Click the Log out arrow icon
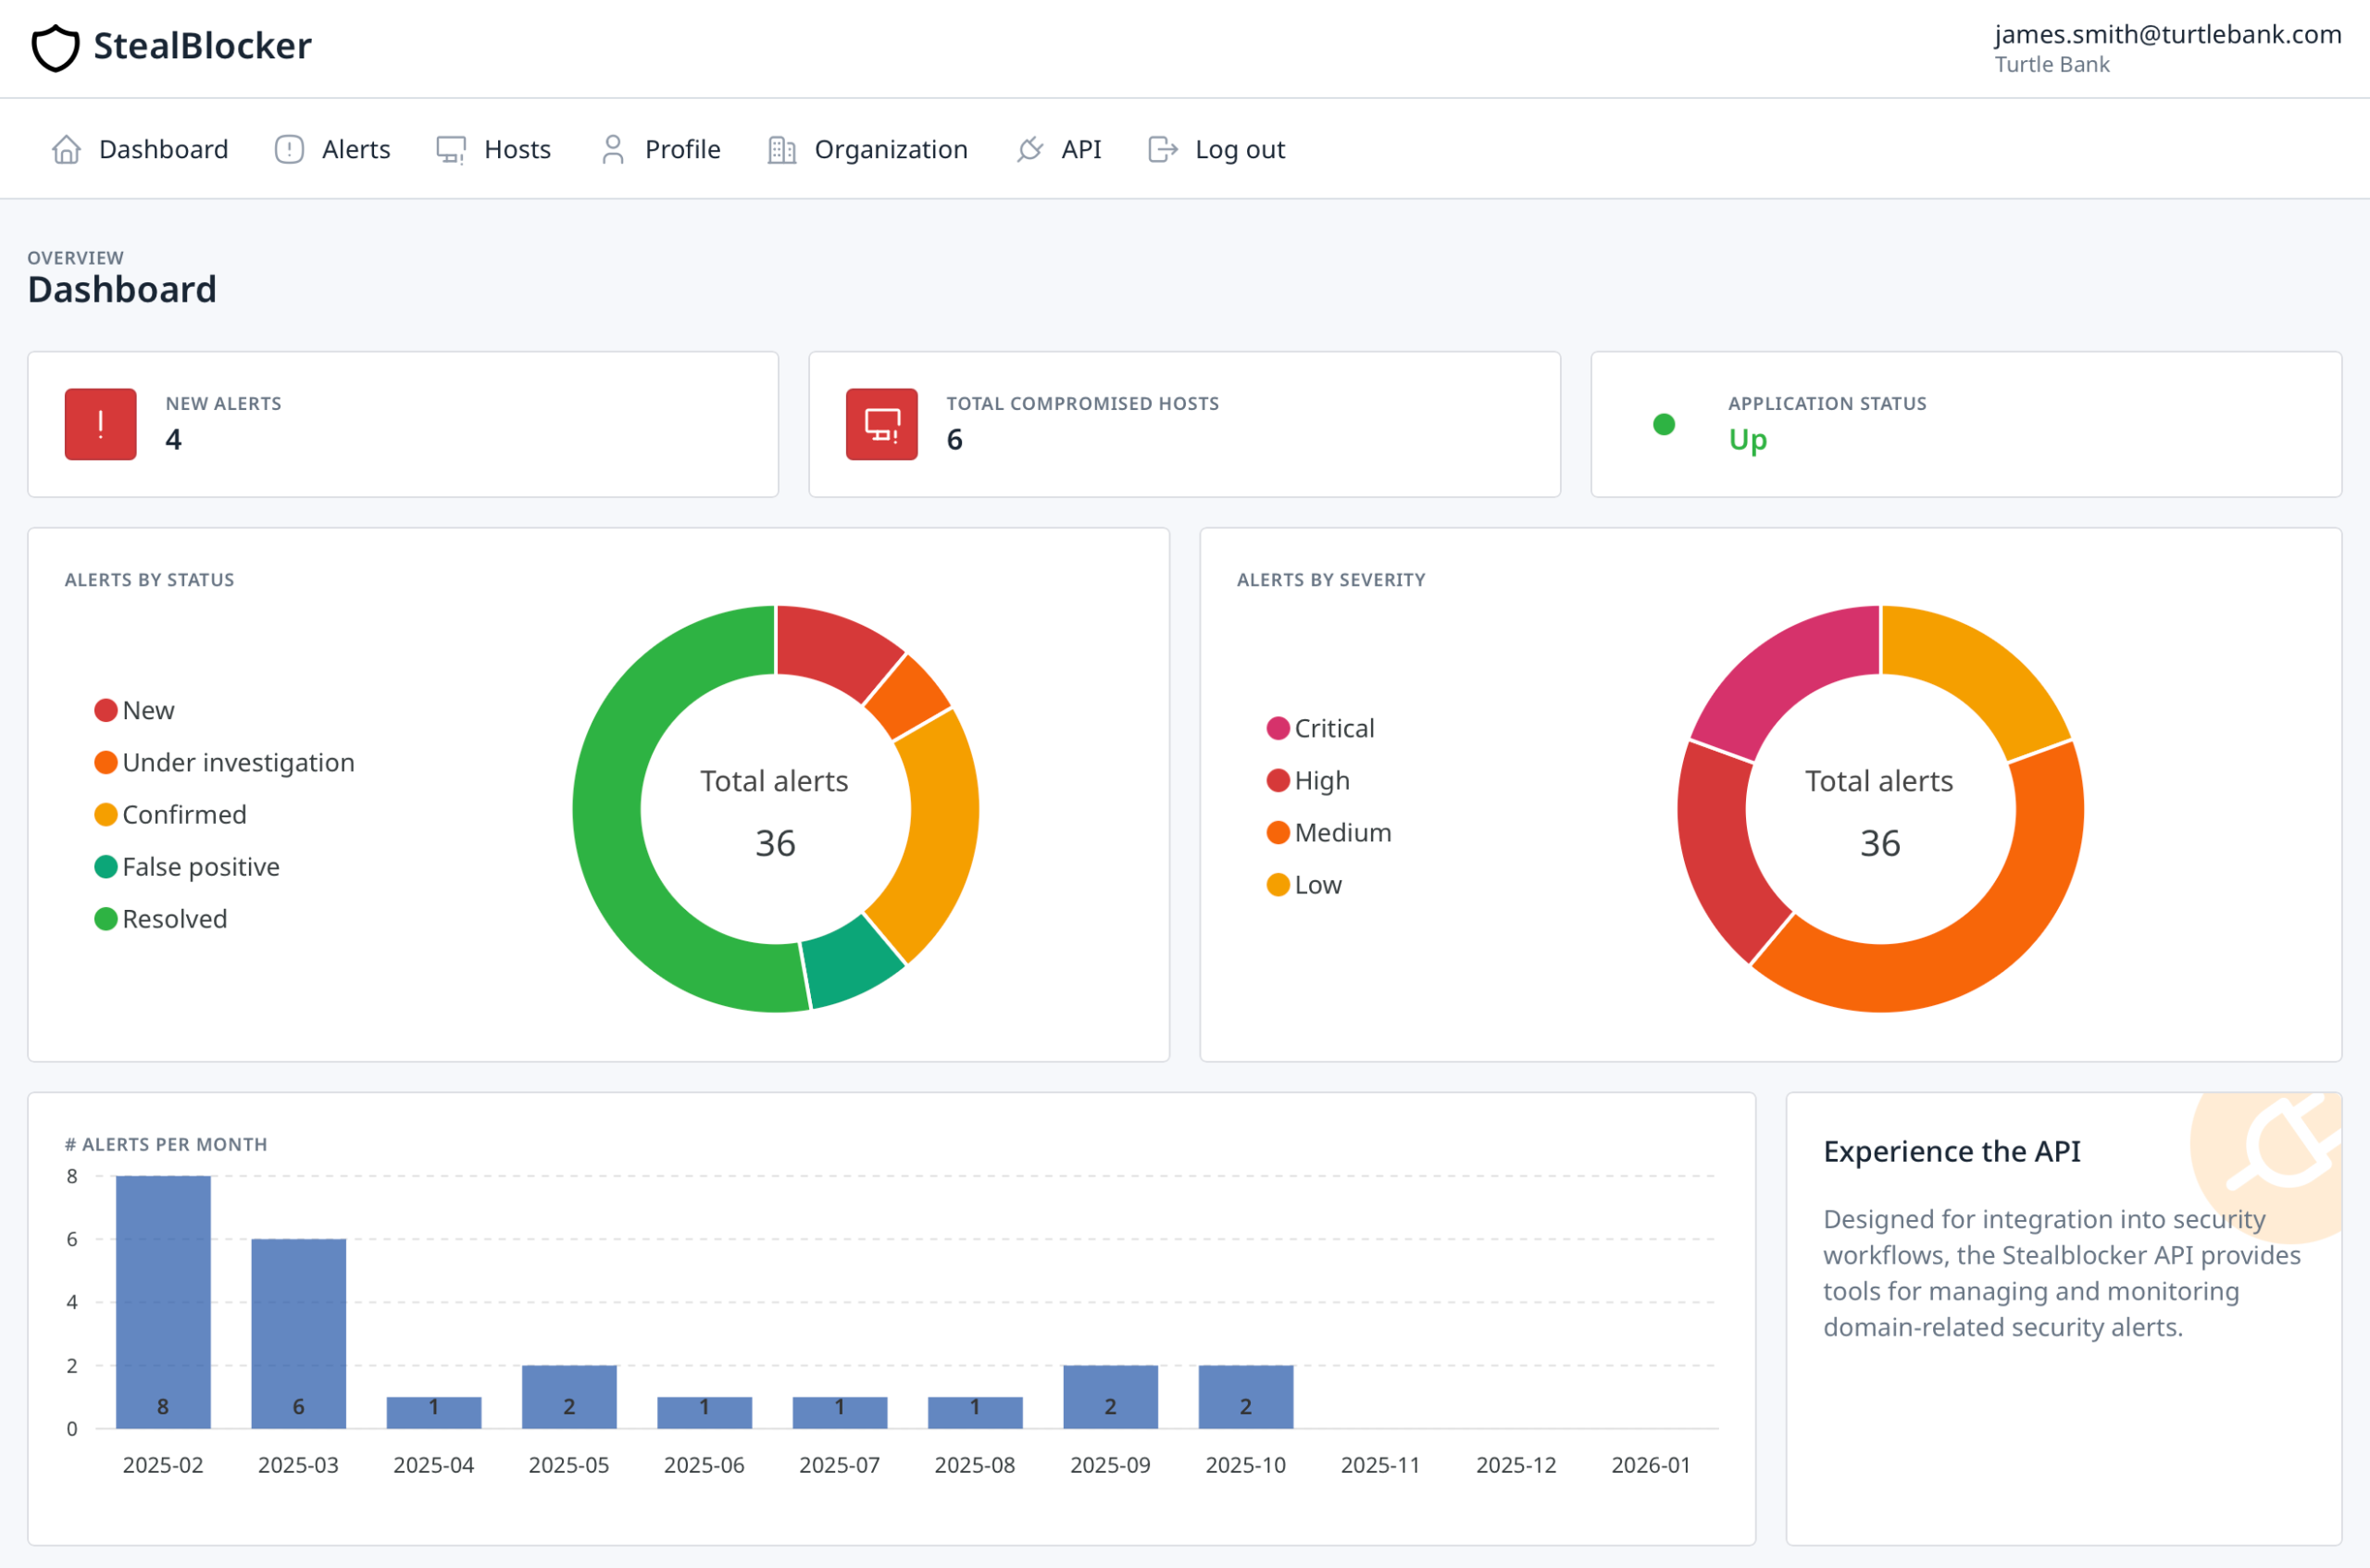This screenshot has width=2370, height=1568. (x=1162, y=149)
